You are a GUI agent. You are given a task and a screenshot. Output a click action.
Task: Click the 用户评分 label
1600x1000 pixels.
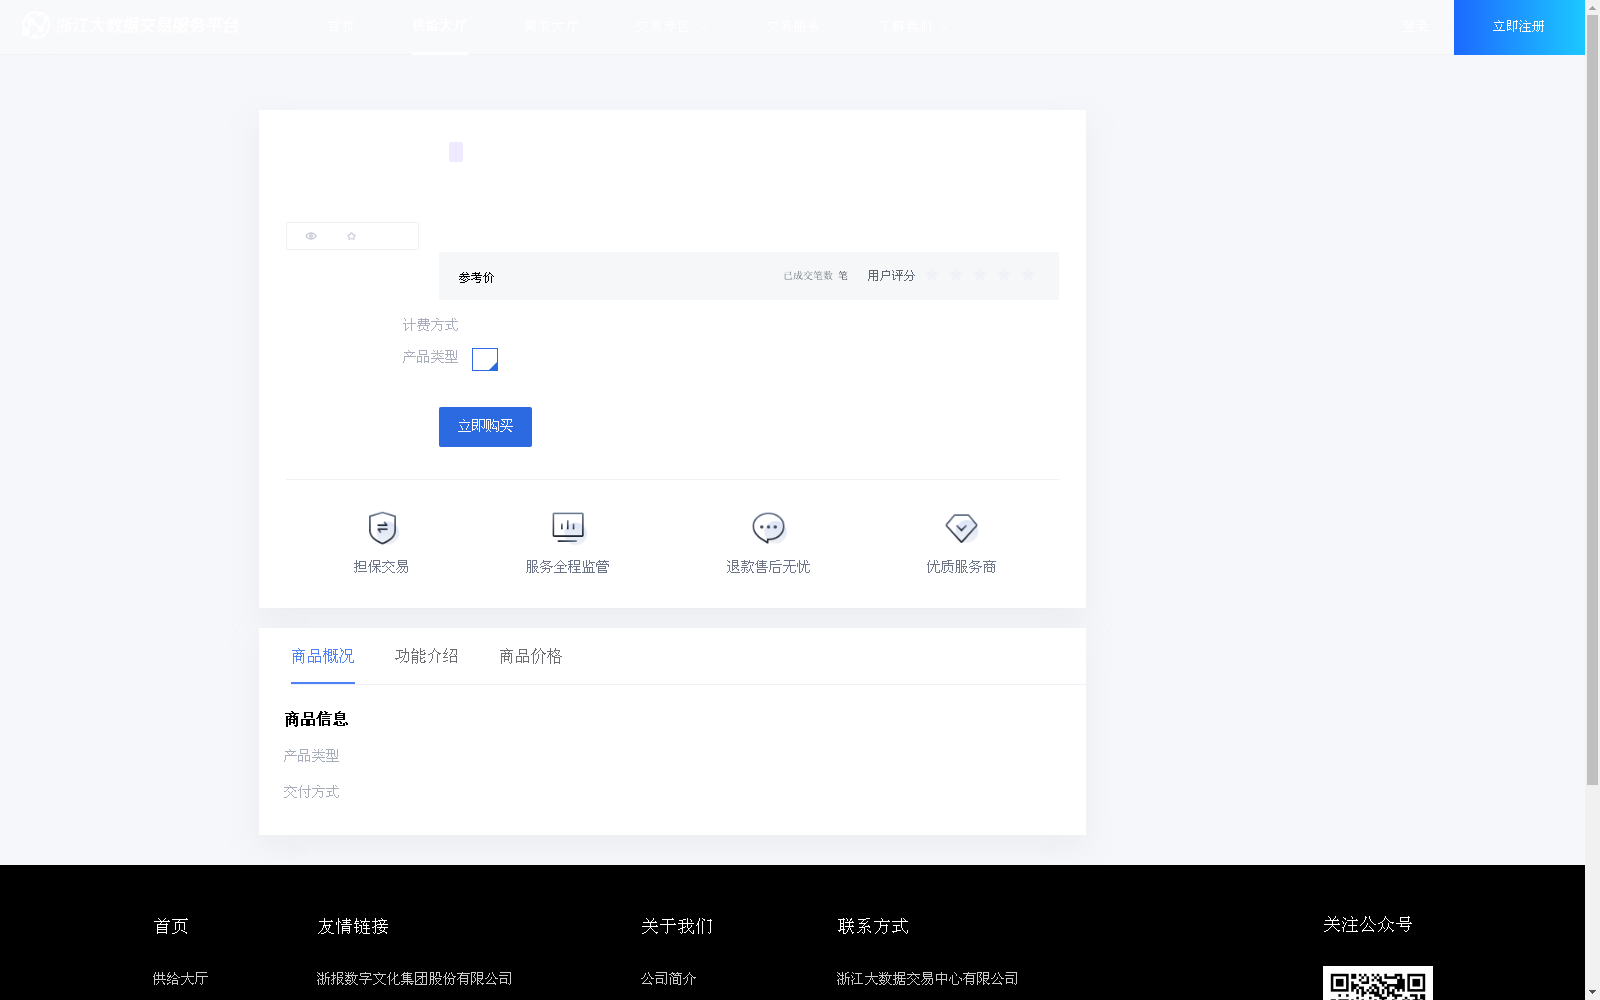(x=891, y=275)
